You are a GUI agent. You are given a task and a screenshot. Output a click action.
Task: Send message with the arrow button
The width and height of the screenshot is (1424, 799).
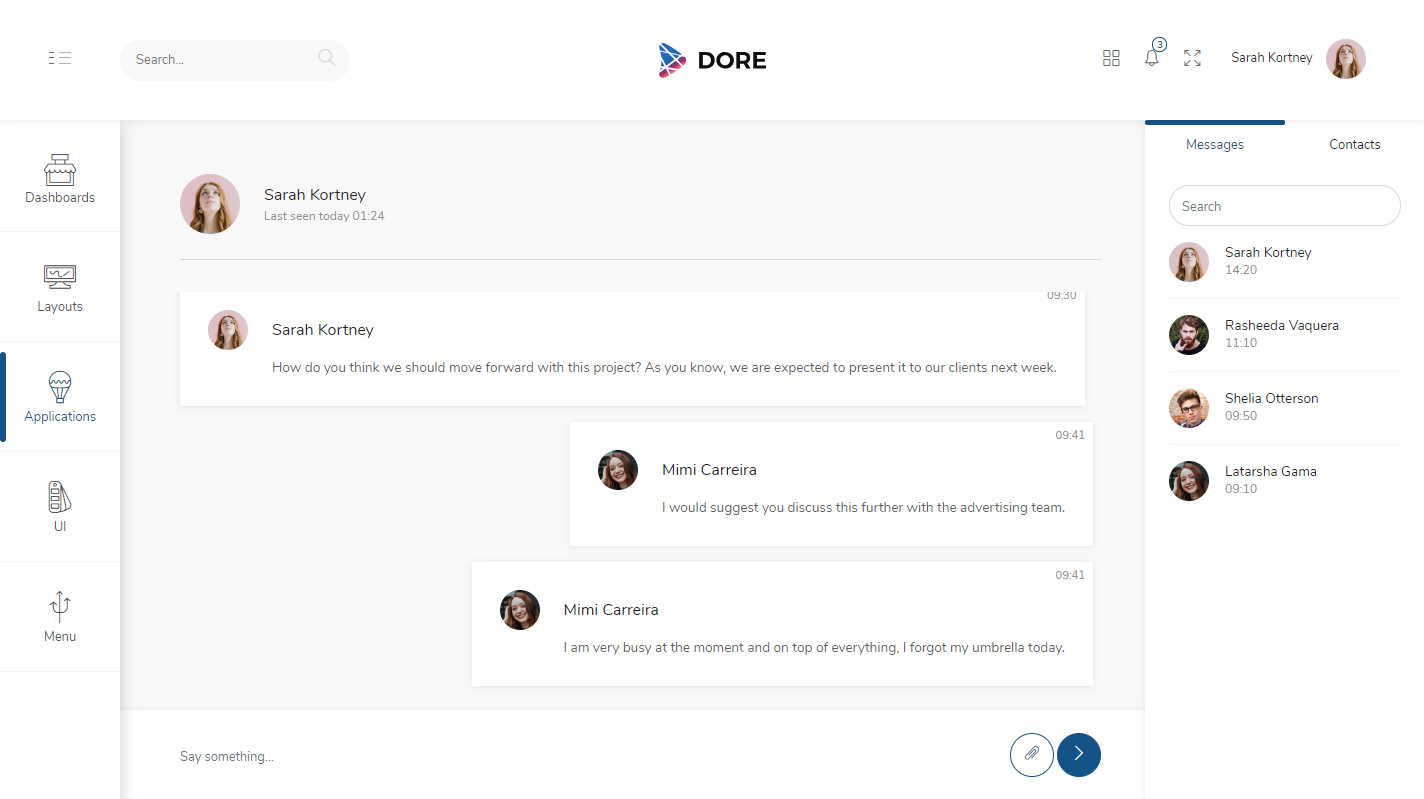point(1079,754)
